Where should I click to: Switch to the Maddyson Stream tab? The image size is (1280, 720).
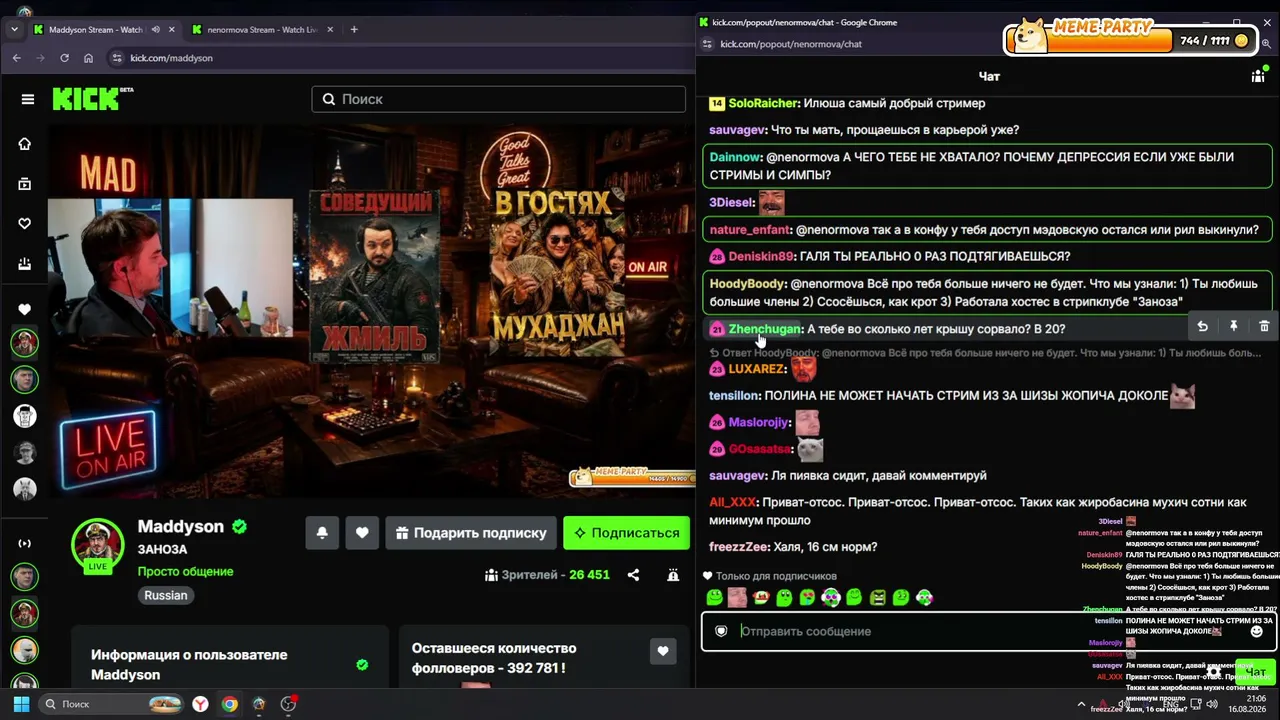point(104,29)
